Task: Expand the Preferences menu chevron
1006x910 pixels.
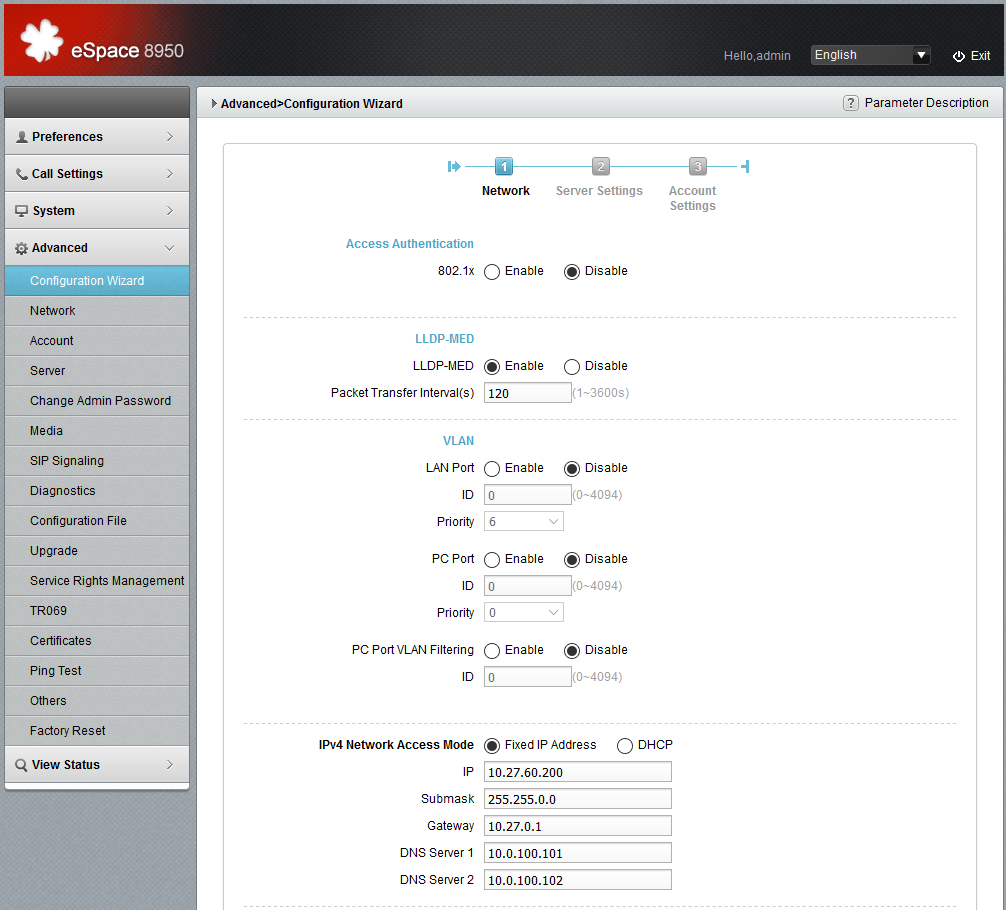Action: coord(170,137)
